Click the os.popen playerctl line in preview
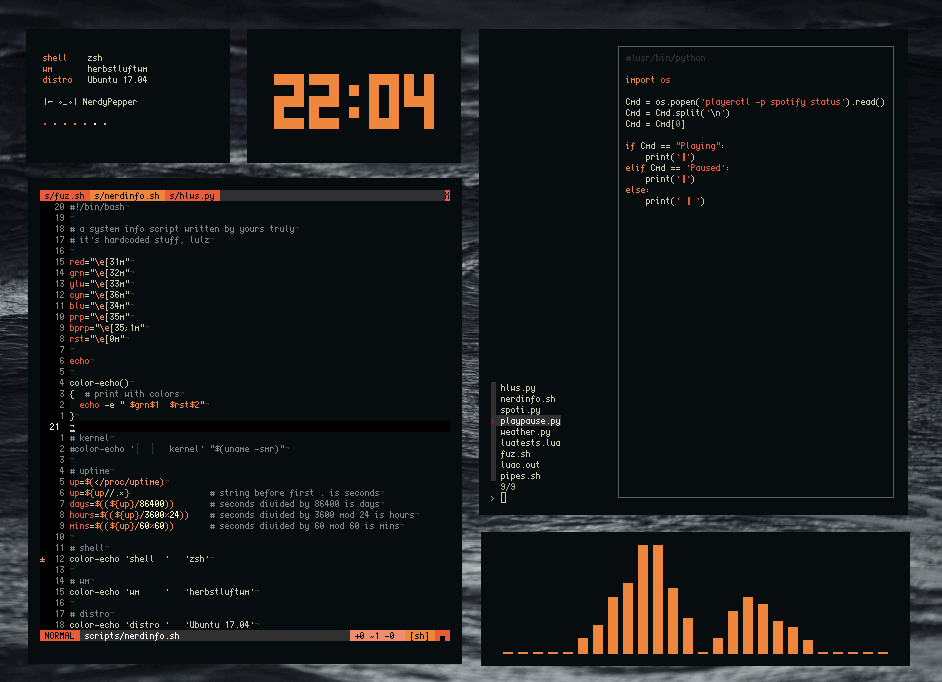This screenshot has width=942, height=682. 755,102
